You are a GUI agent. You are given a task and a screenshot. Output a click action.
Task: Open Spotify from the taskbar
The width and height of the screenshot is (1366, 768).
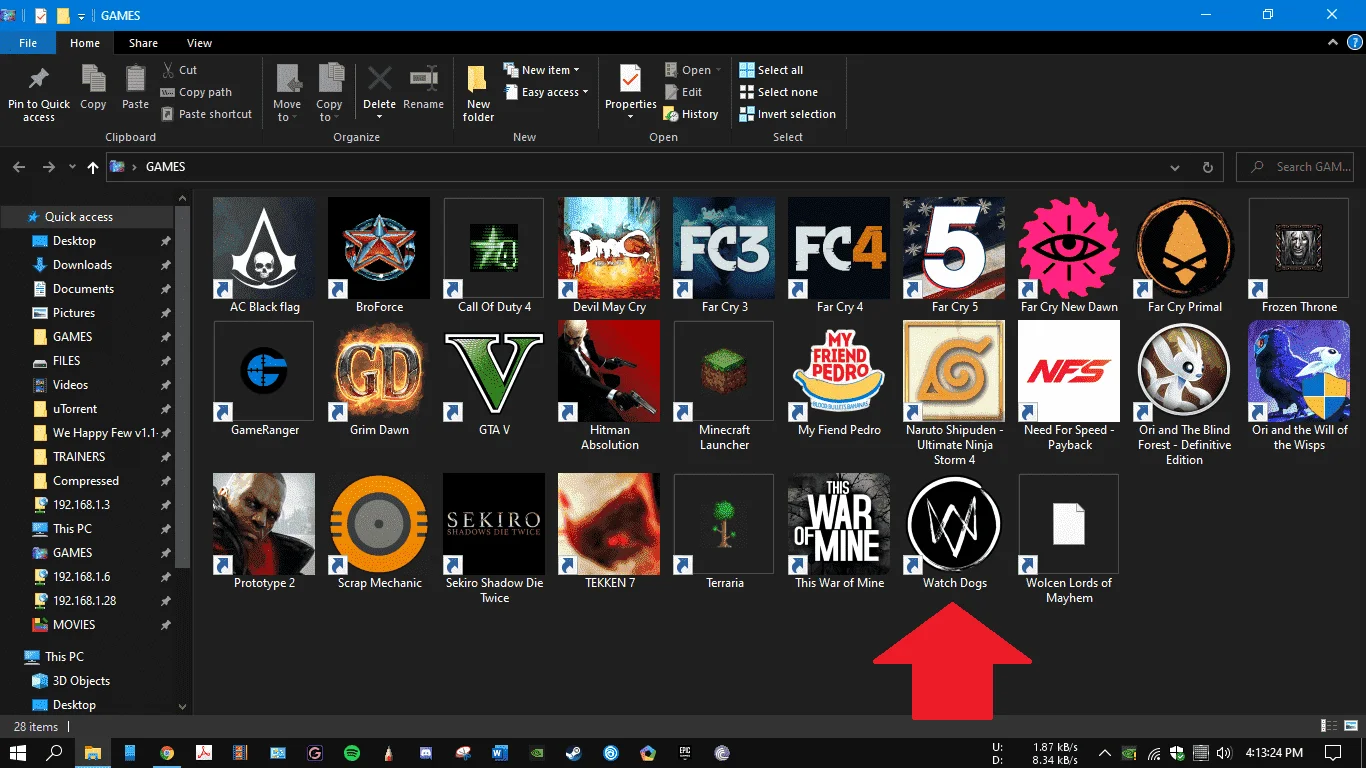pyautogui.click(x=351, y=752)
